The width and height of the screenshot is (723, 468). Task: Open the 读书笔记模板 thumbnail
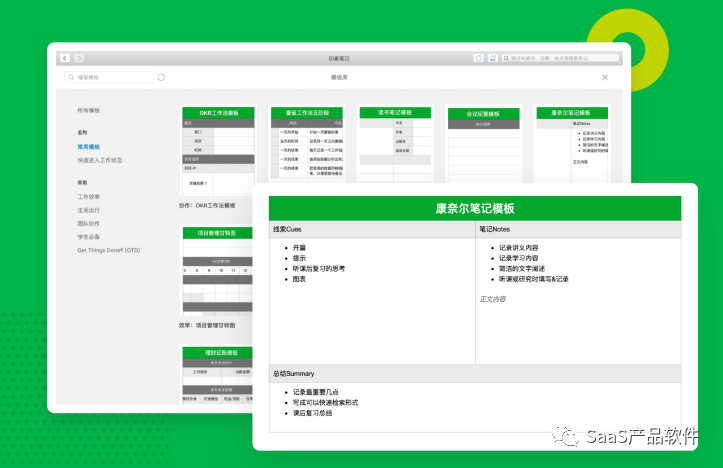pos(395,143)
